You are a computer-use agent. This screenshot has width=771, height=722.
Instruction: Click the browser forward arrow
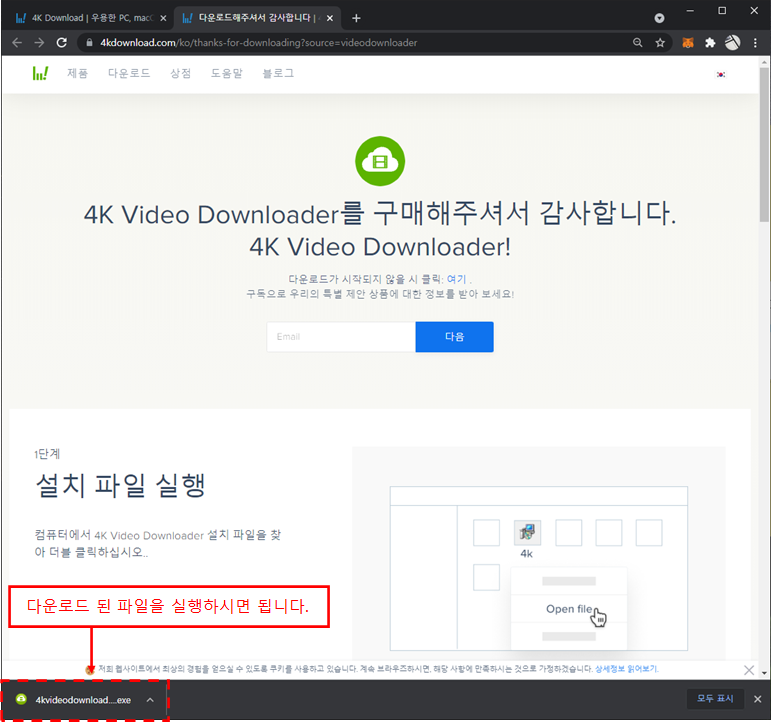click(39, 43)
